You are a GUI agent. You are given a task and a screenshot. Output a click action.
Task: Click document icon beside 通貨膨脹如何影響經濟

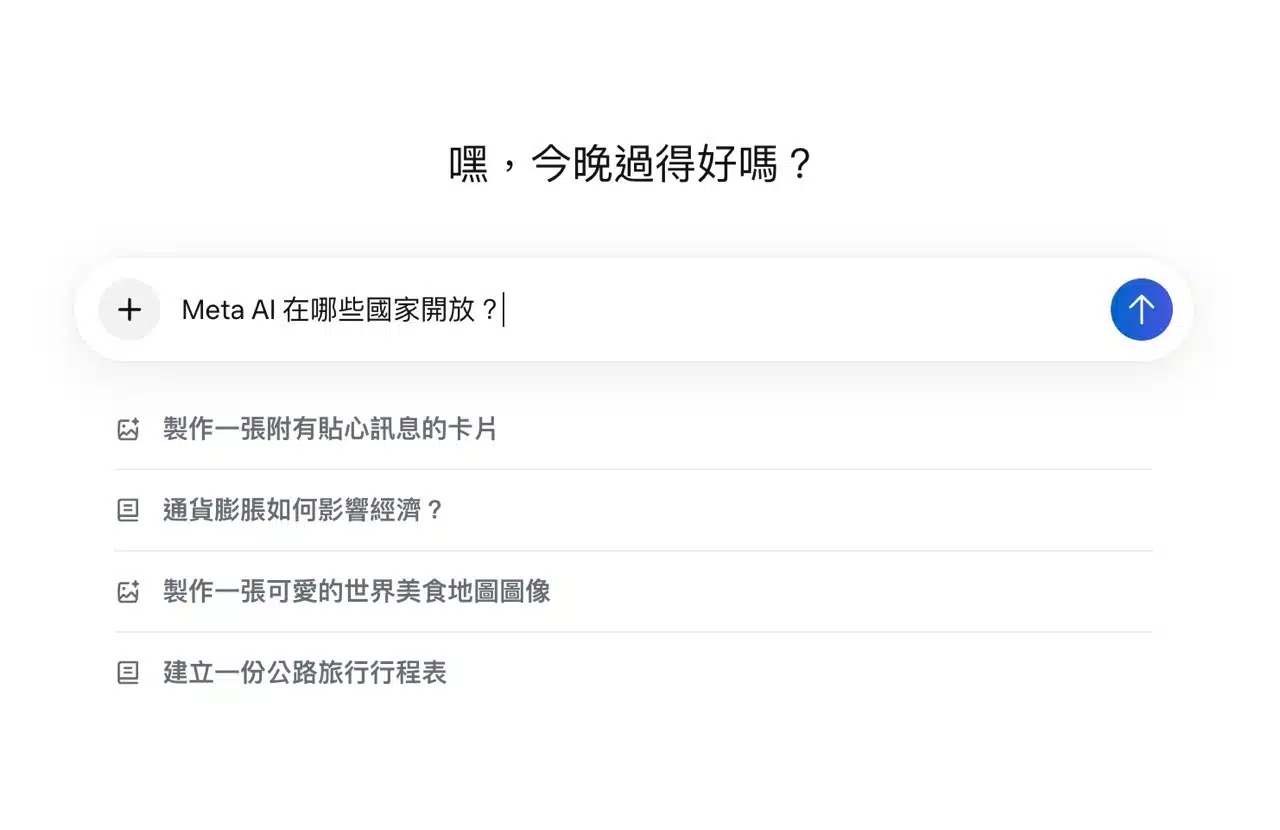point(128,511)
